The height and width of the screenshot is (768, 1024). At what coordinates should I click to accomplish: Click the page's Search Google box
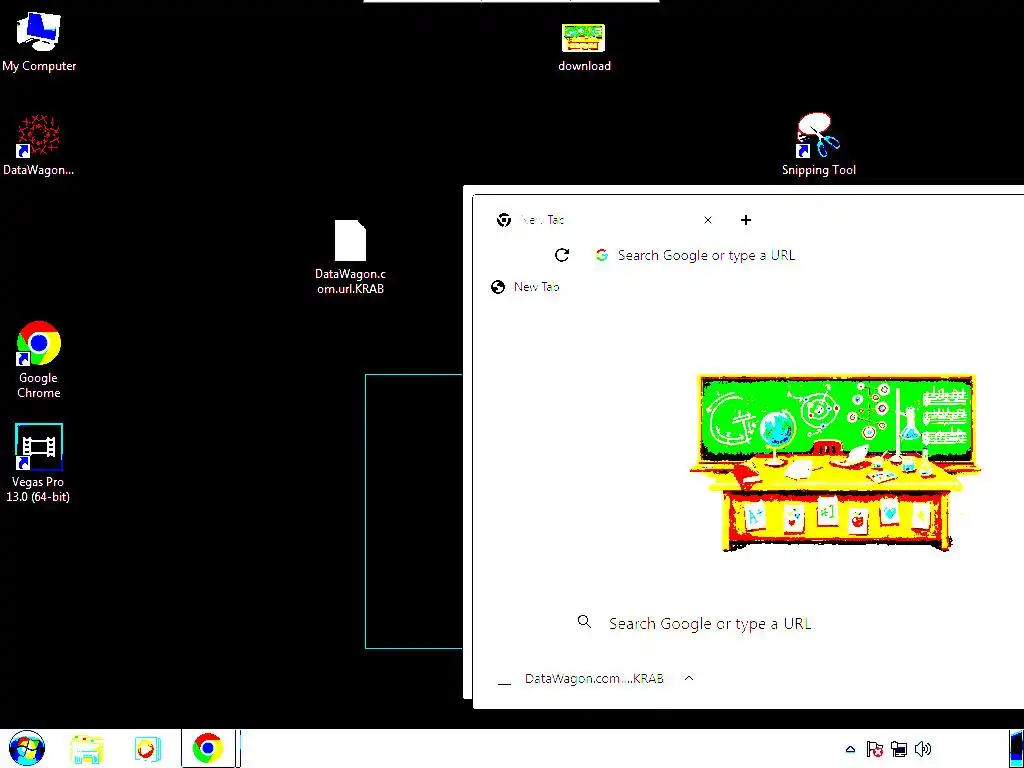(710, 624)
